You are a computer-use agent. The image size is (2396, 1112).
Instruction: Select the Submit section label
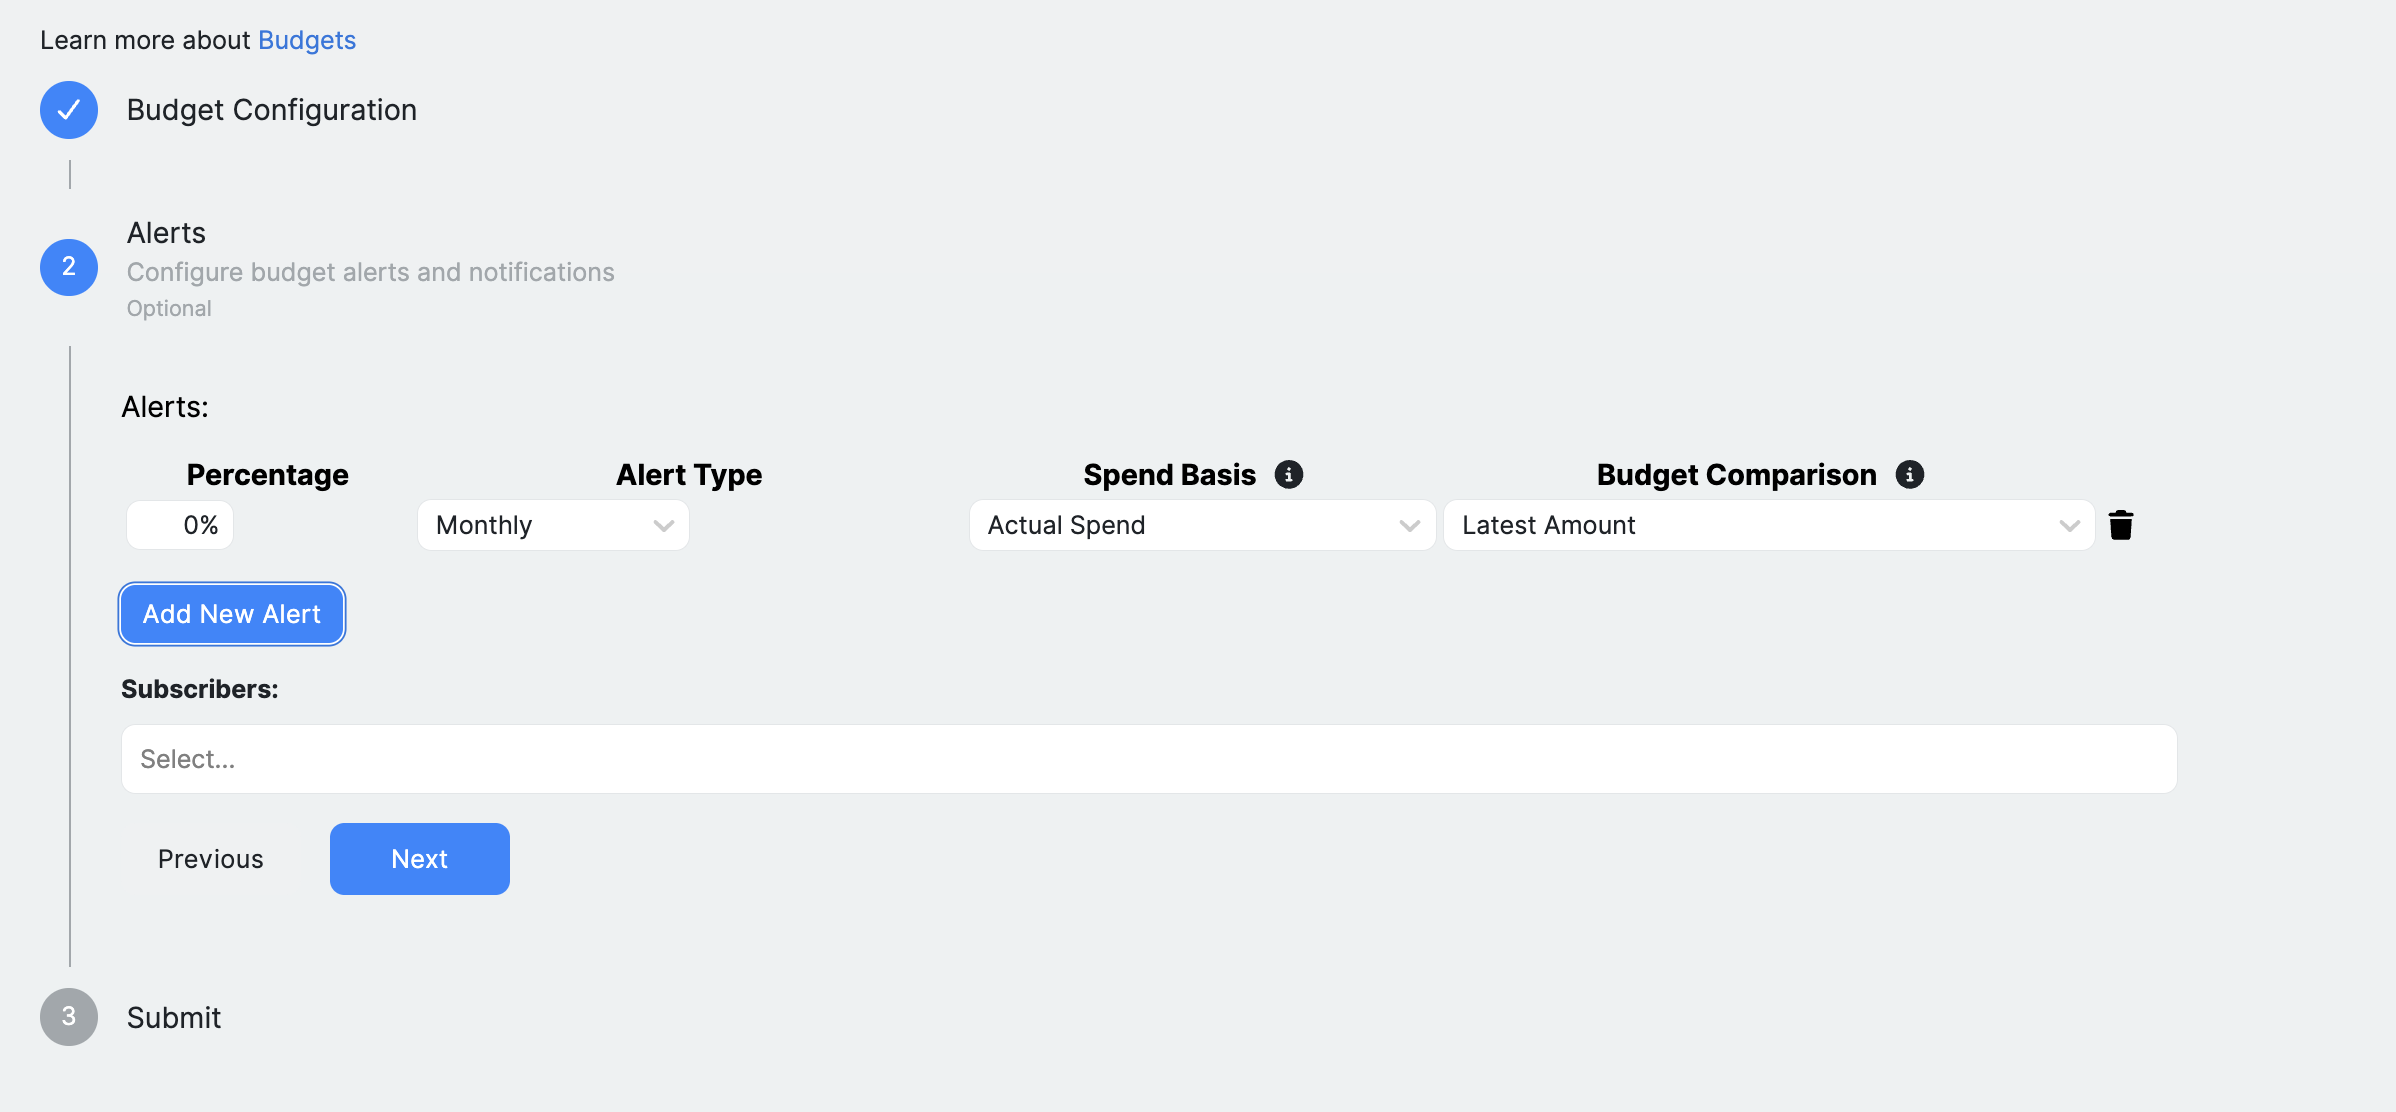click(173, 1016)
